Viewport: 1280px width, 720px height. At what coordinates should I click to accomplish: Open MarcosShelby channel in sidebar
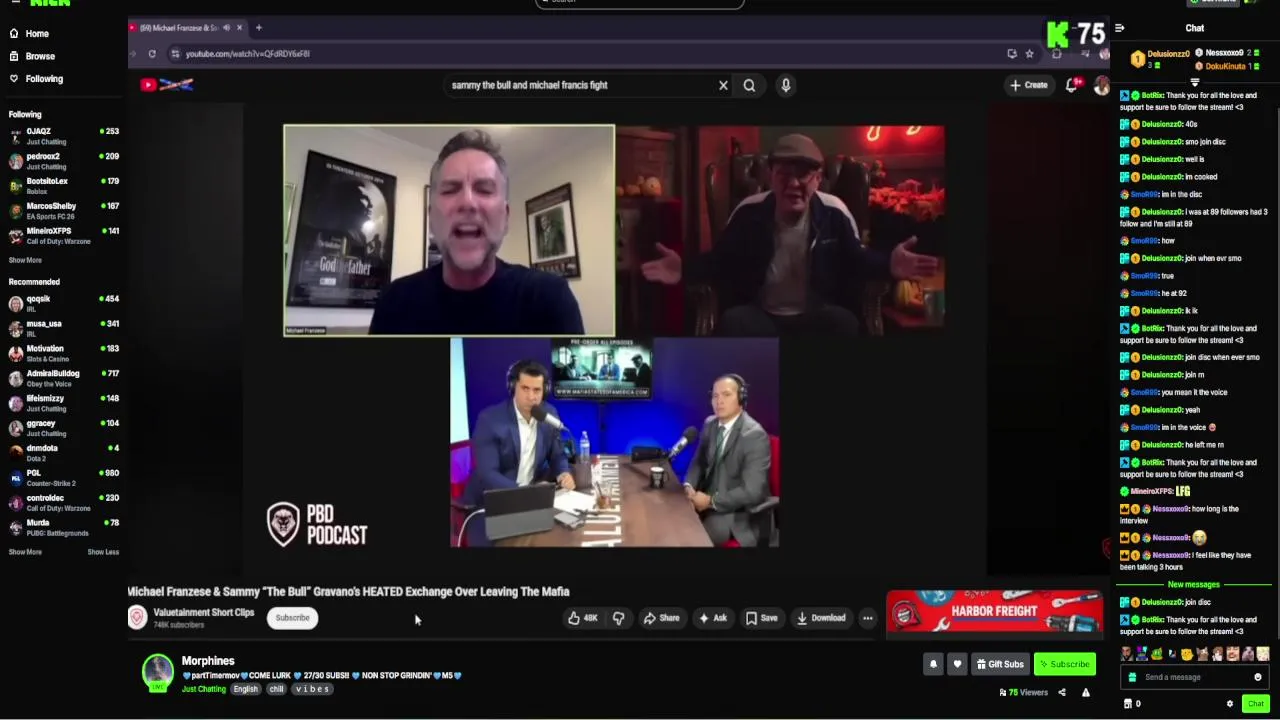[x=63, y=211]
